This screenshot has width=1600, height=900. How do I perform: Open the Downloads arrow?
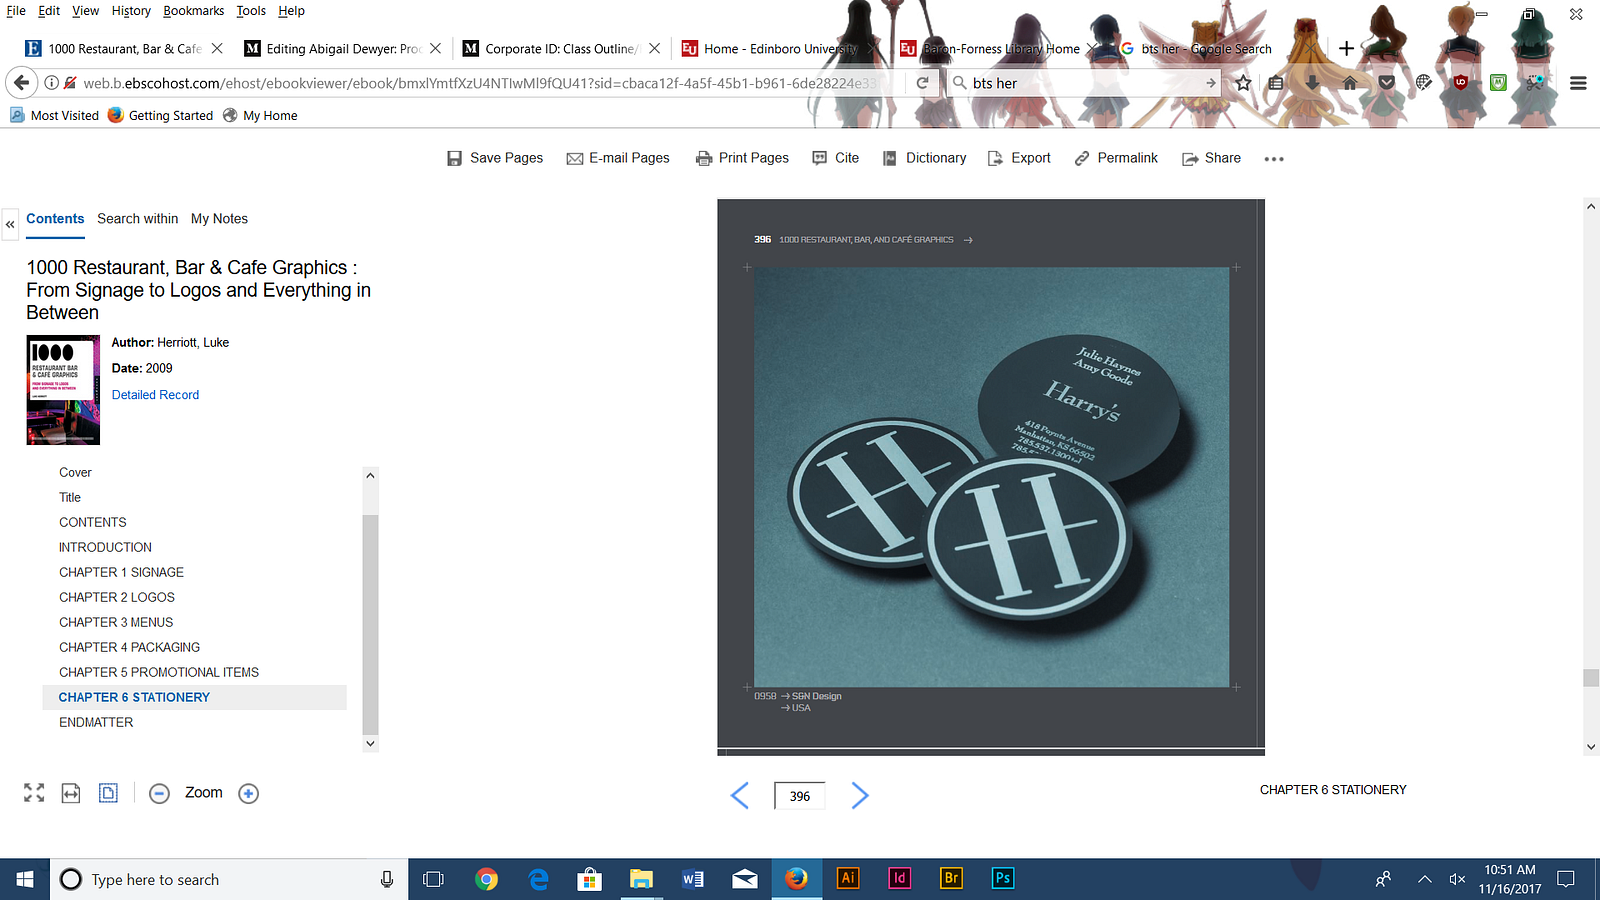pos(1312,83)
